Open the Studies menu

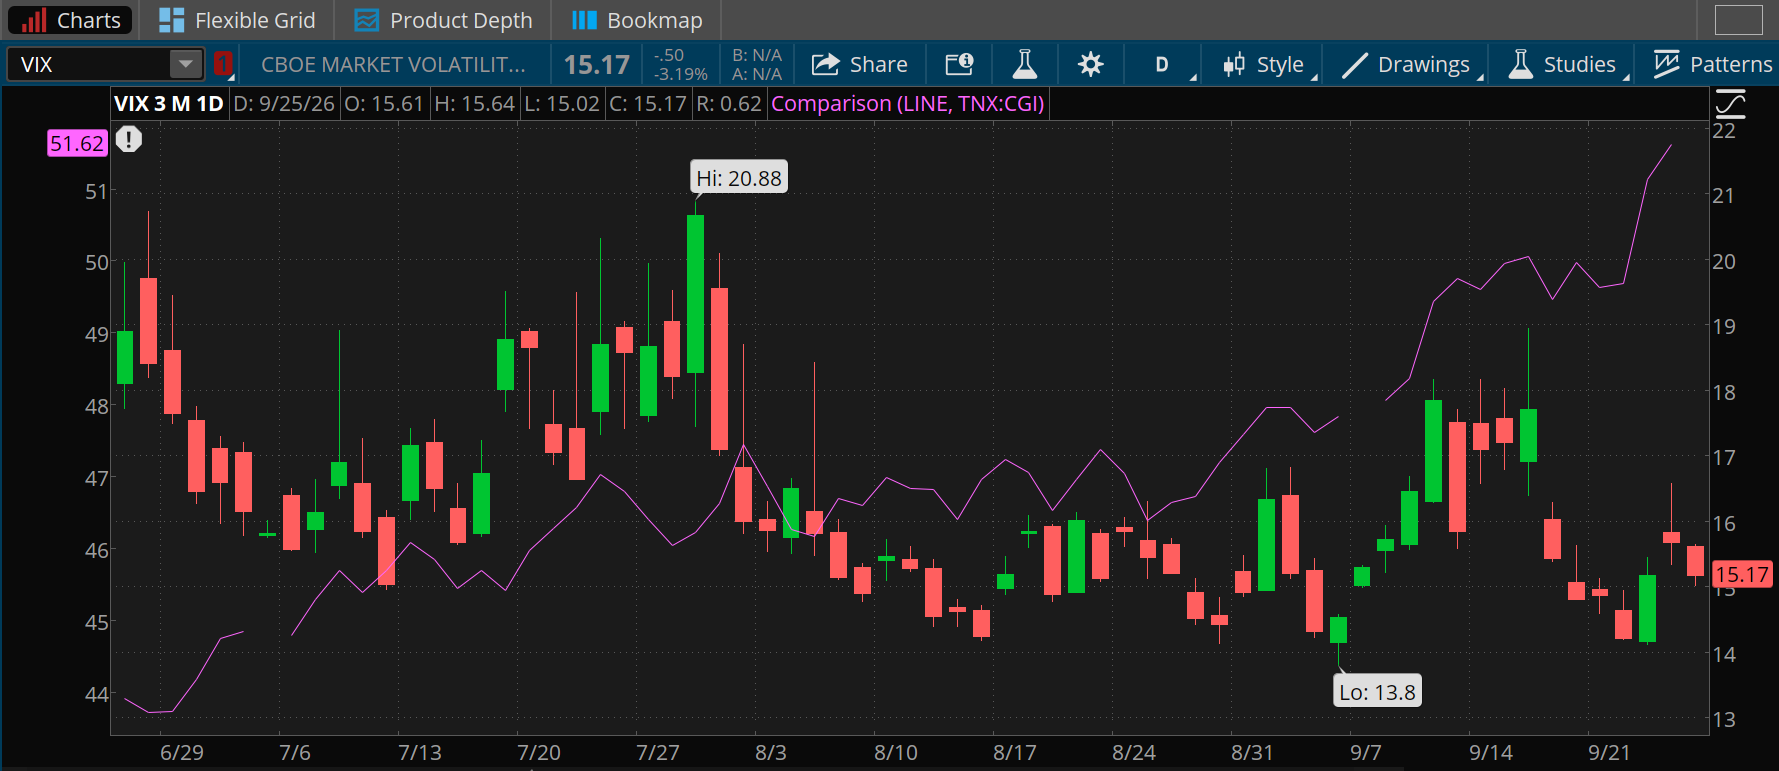pos(1566,65)
